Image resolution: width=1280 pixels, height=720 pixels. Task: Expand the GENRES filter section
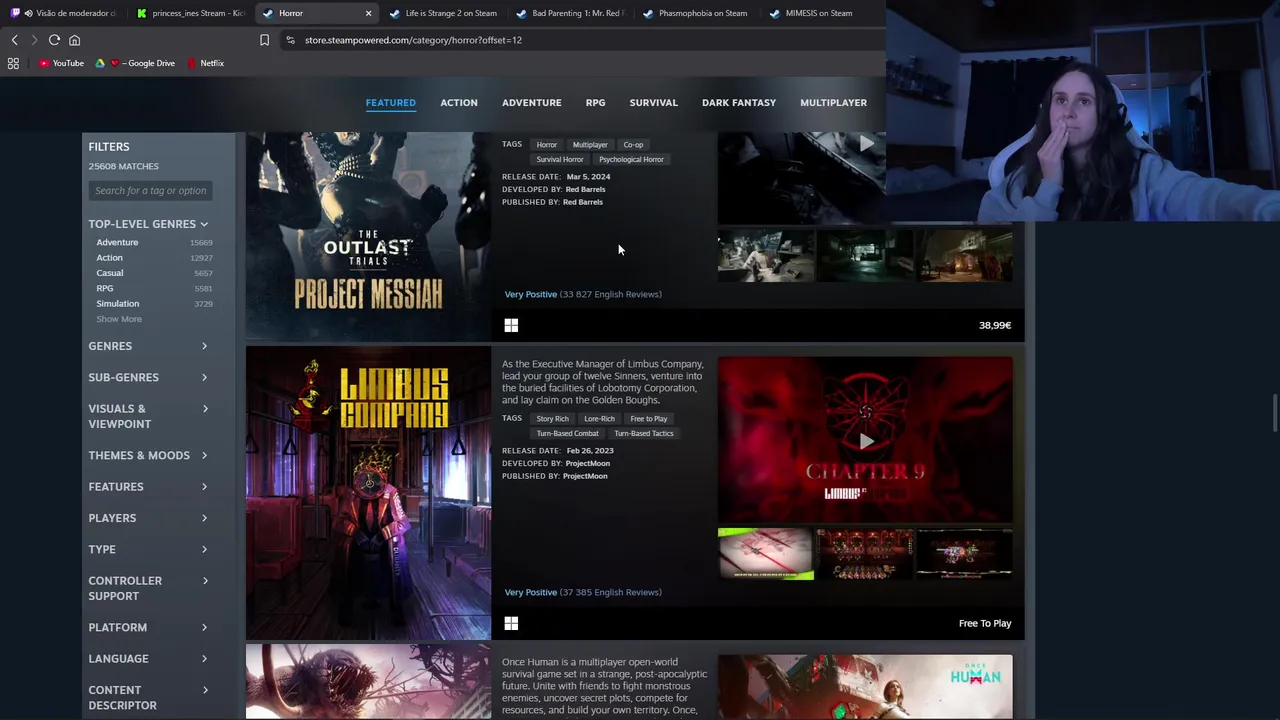[148, 346]
